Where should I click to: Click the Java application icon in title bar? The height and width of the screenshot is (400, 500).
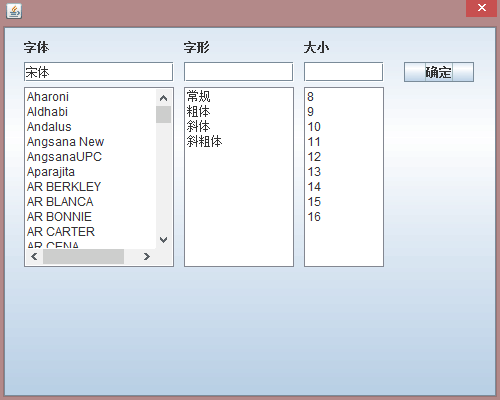click(14, 11)
